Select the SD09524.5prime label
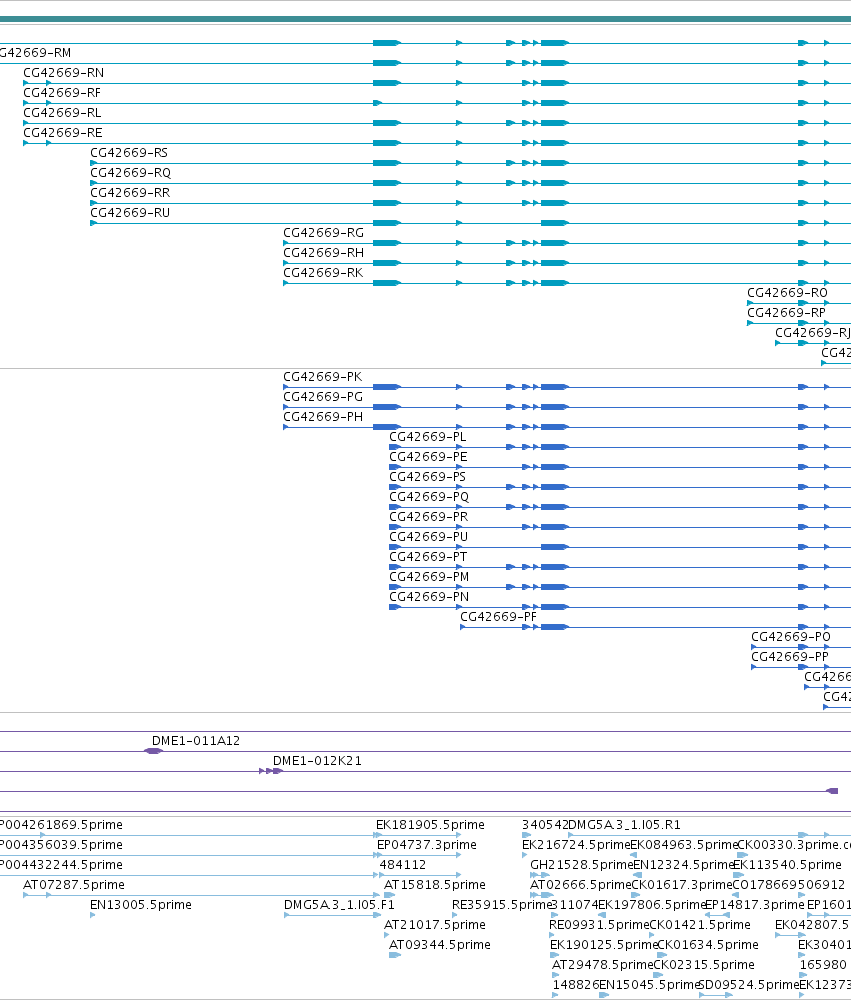Image resolution: width=851 pixels, height=1000 pixels. 749,985
